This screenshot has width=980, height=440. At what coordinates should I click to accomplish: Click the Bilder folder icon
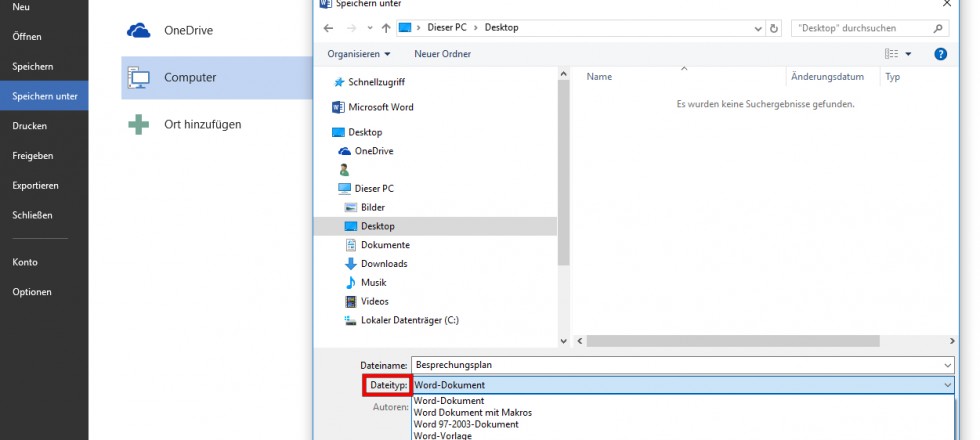click(351, 208)
